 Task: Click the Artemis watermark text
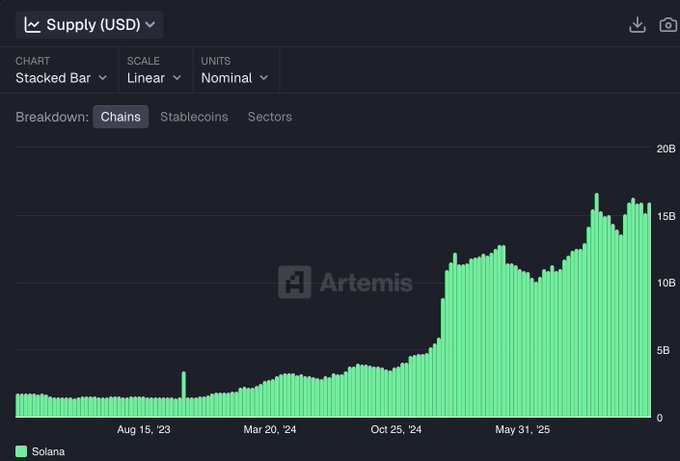[365, 283]
